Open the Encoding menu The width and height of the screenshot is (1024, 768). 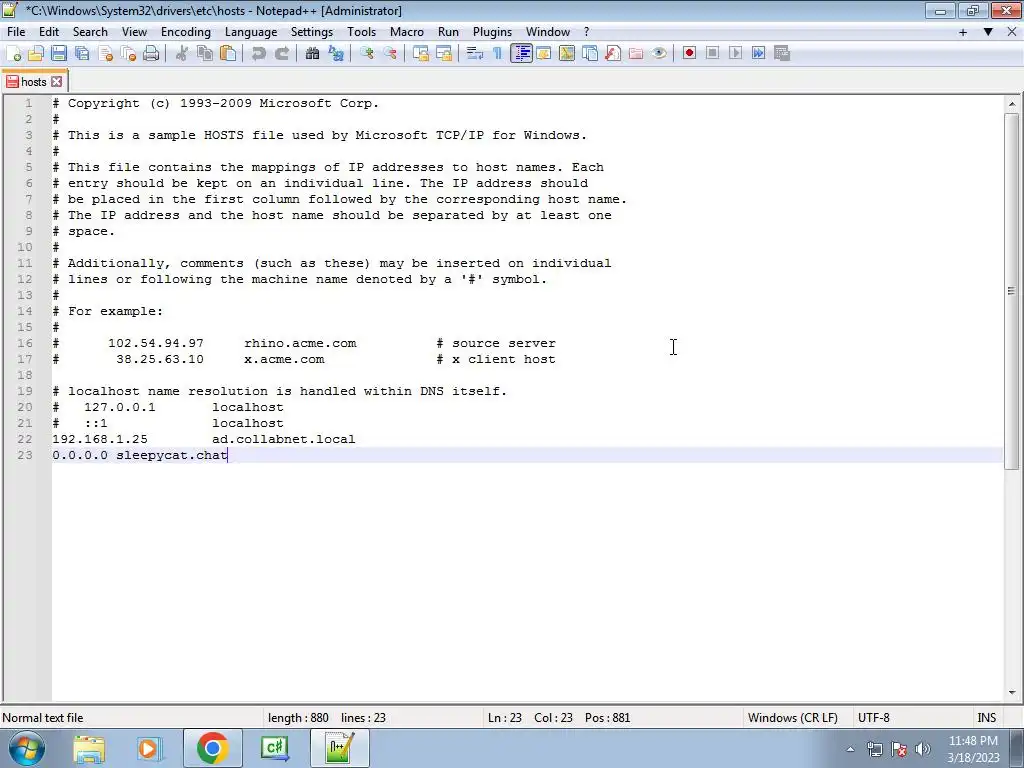pos(186,32)
